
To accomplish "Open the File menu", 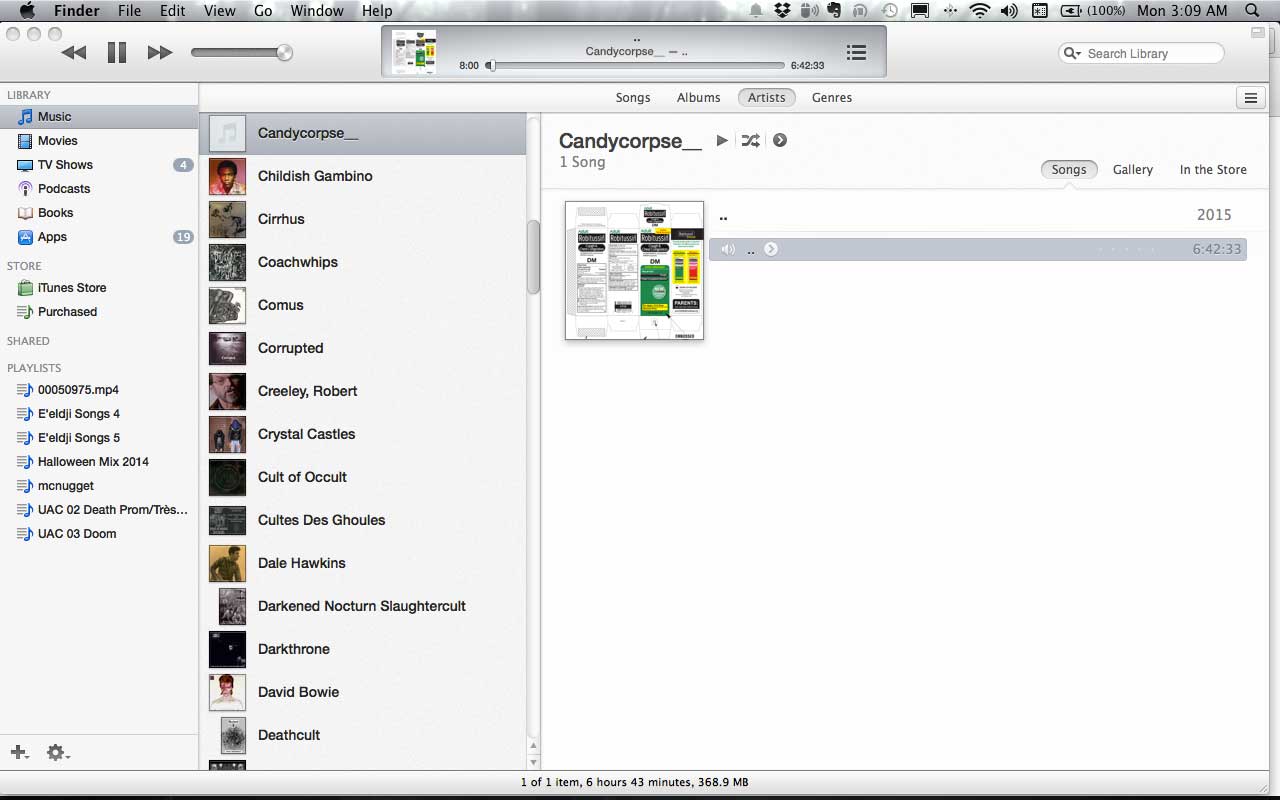I will pyautogui.click(x=129, y=11).
